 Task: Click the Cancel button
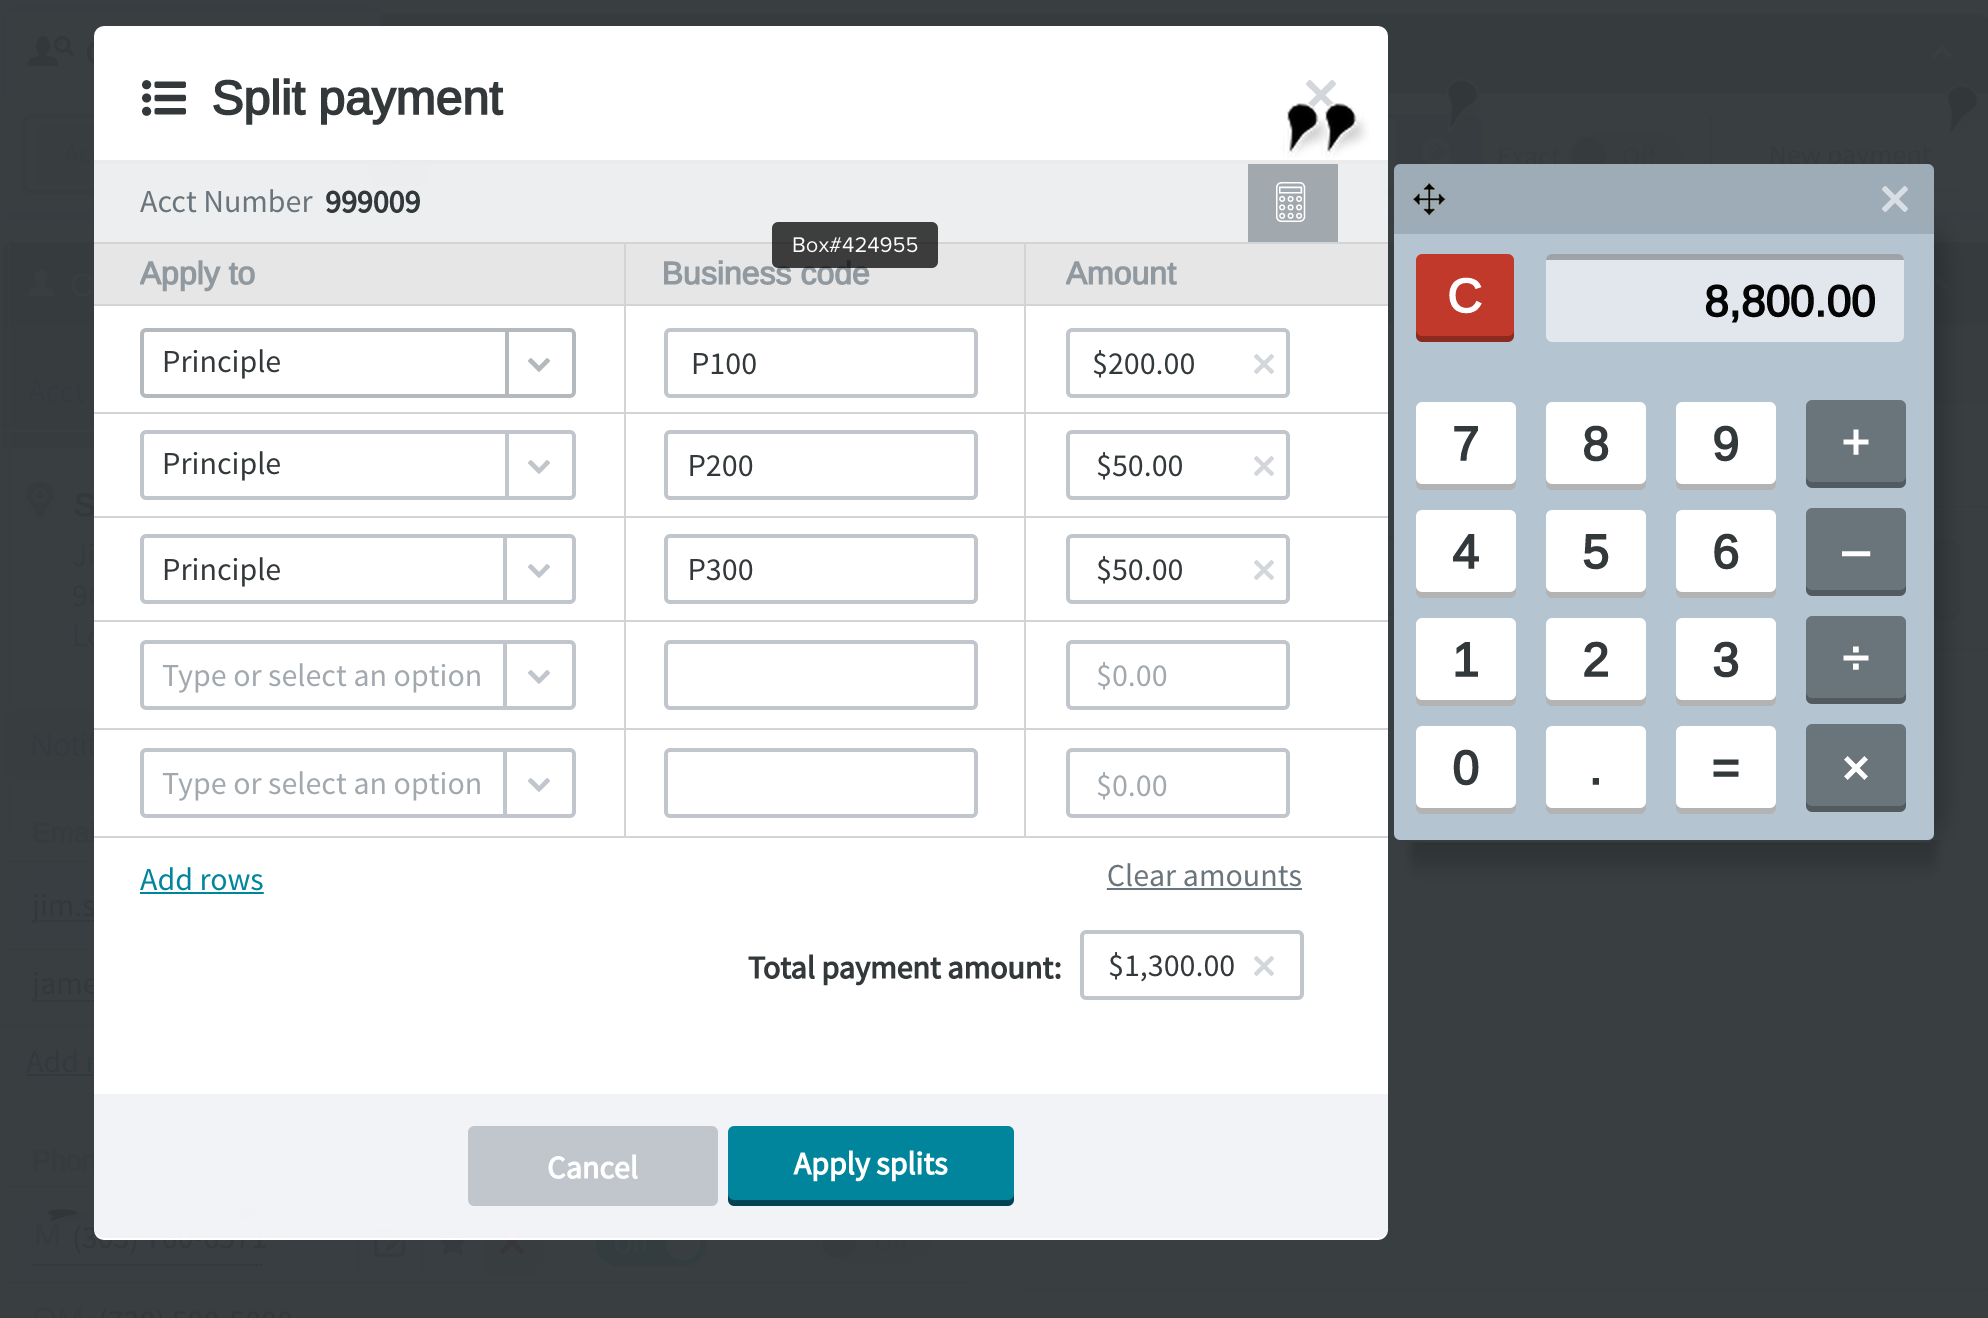591,1165
